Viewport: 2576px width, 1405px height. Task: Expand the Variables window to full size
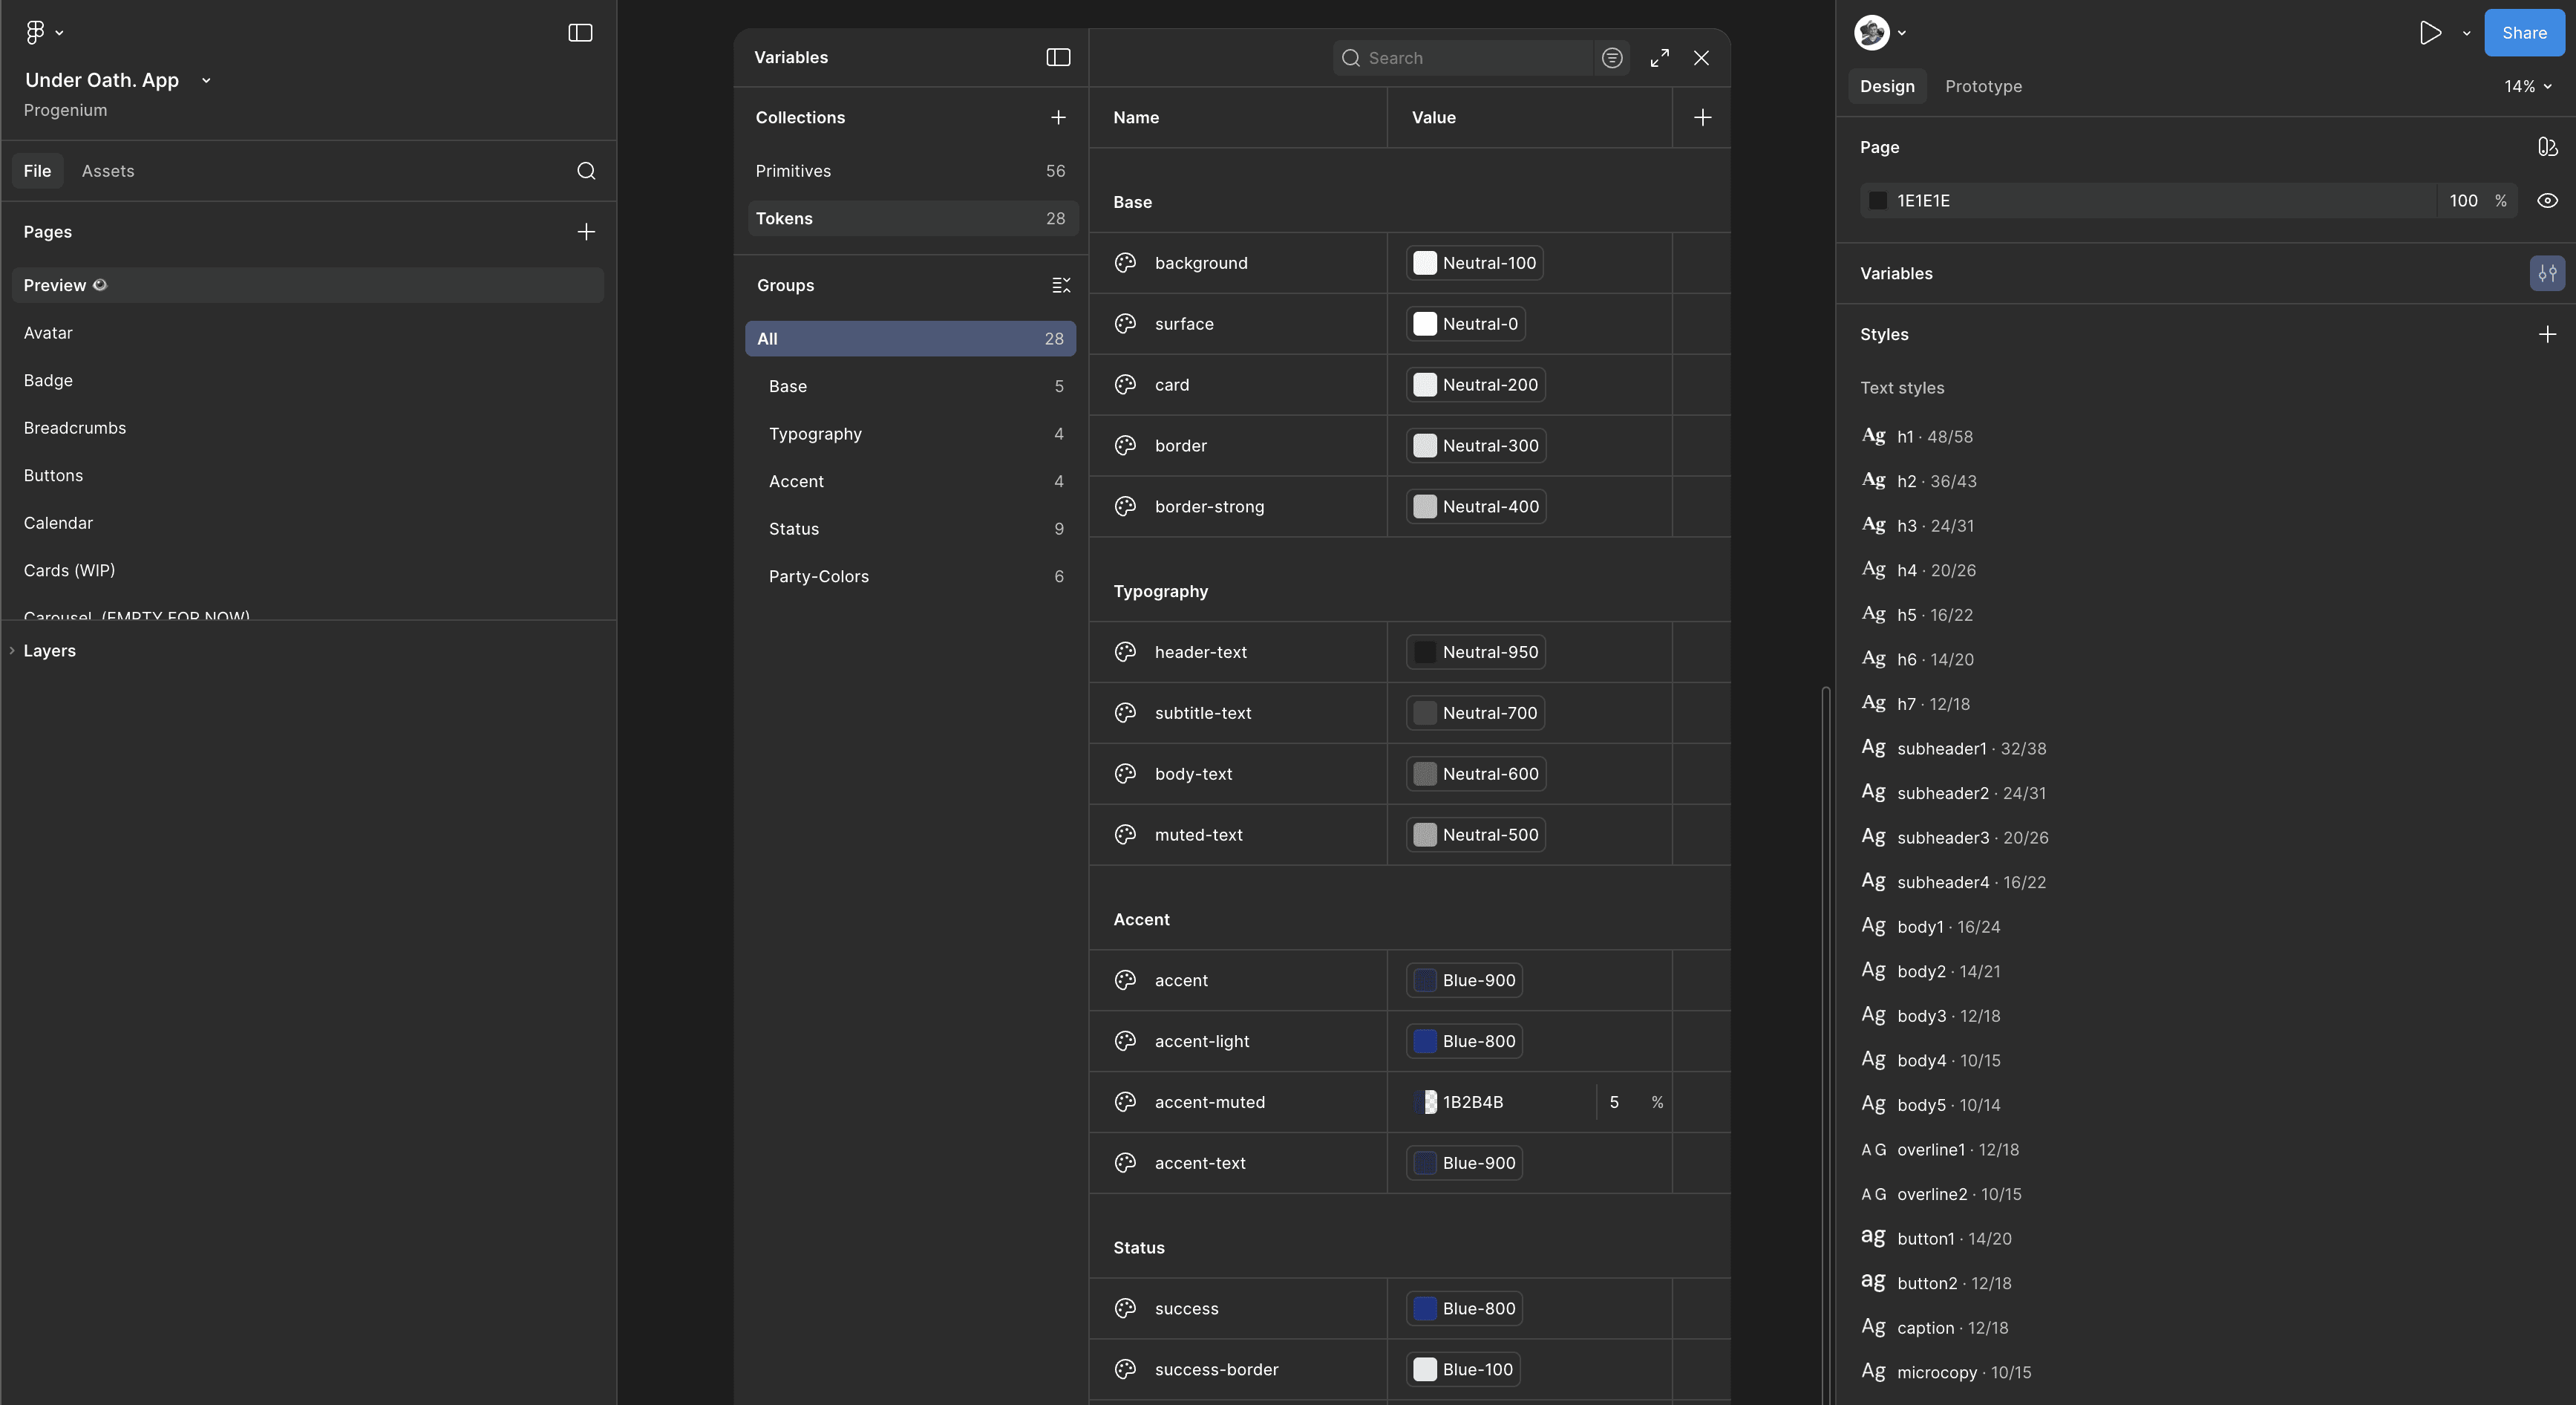click(x=1659, y=58)
